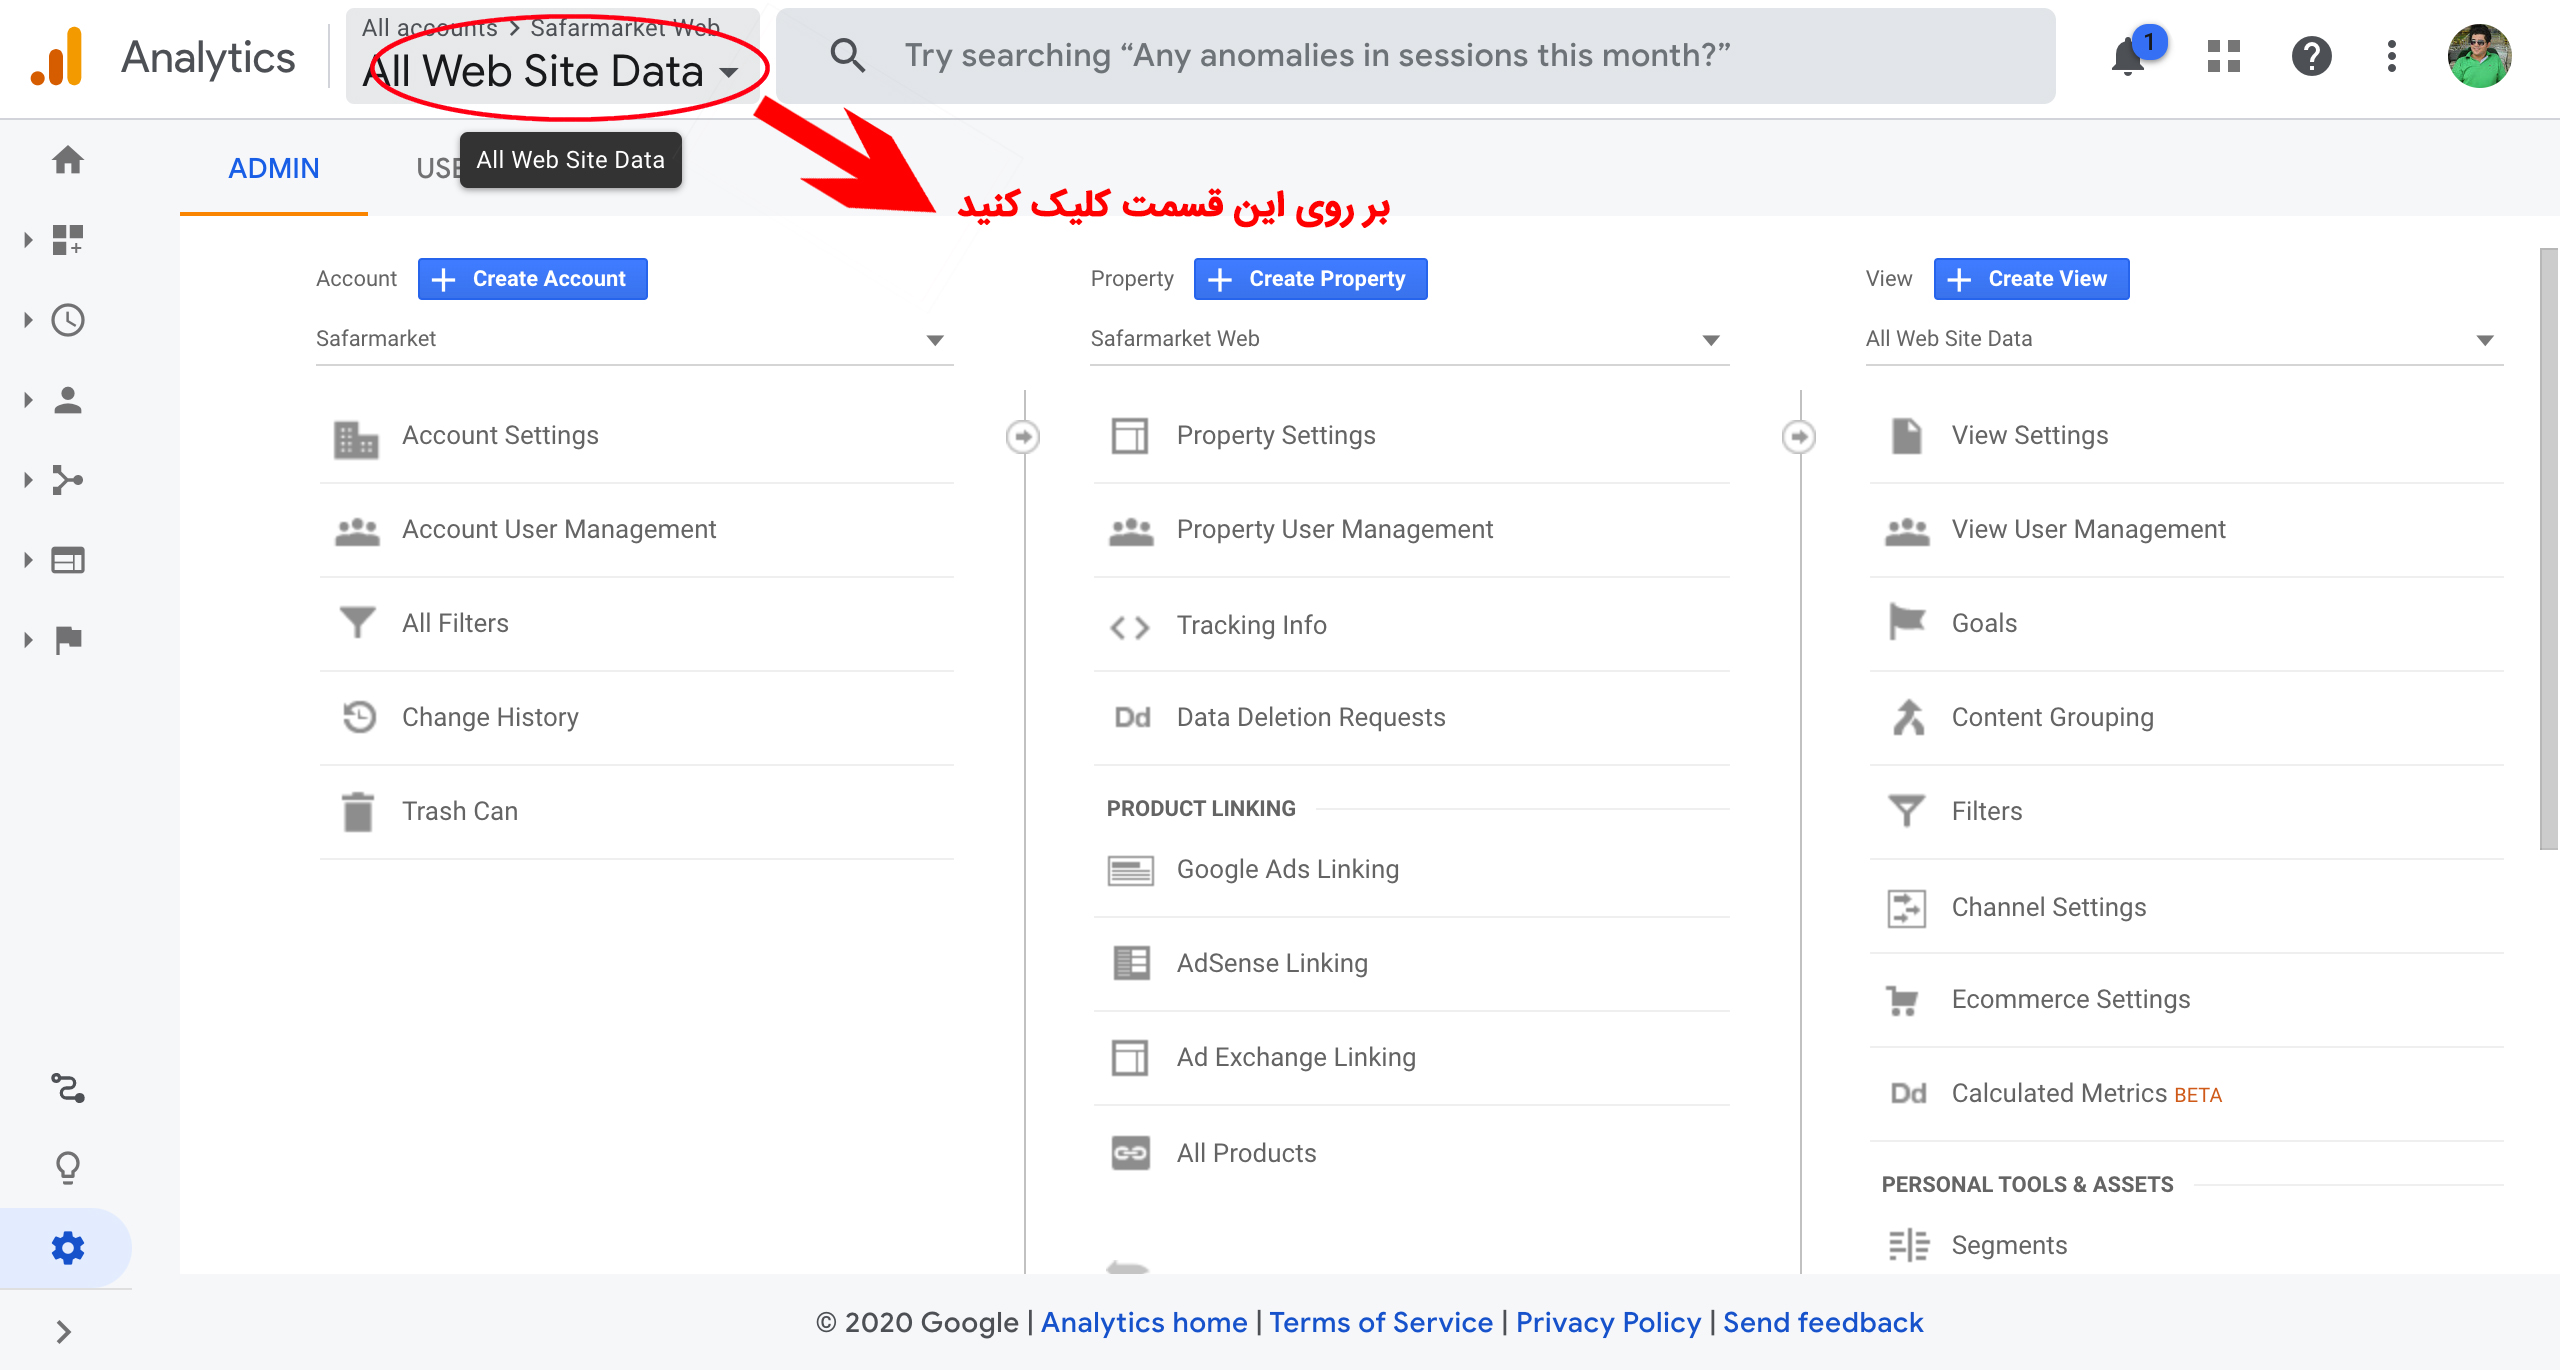Open Goals in View column

click(x=2186, y=624)
